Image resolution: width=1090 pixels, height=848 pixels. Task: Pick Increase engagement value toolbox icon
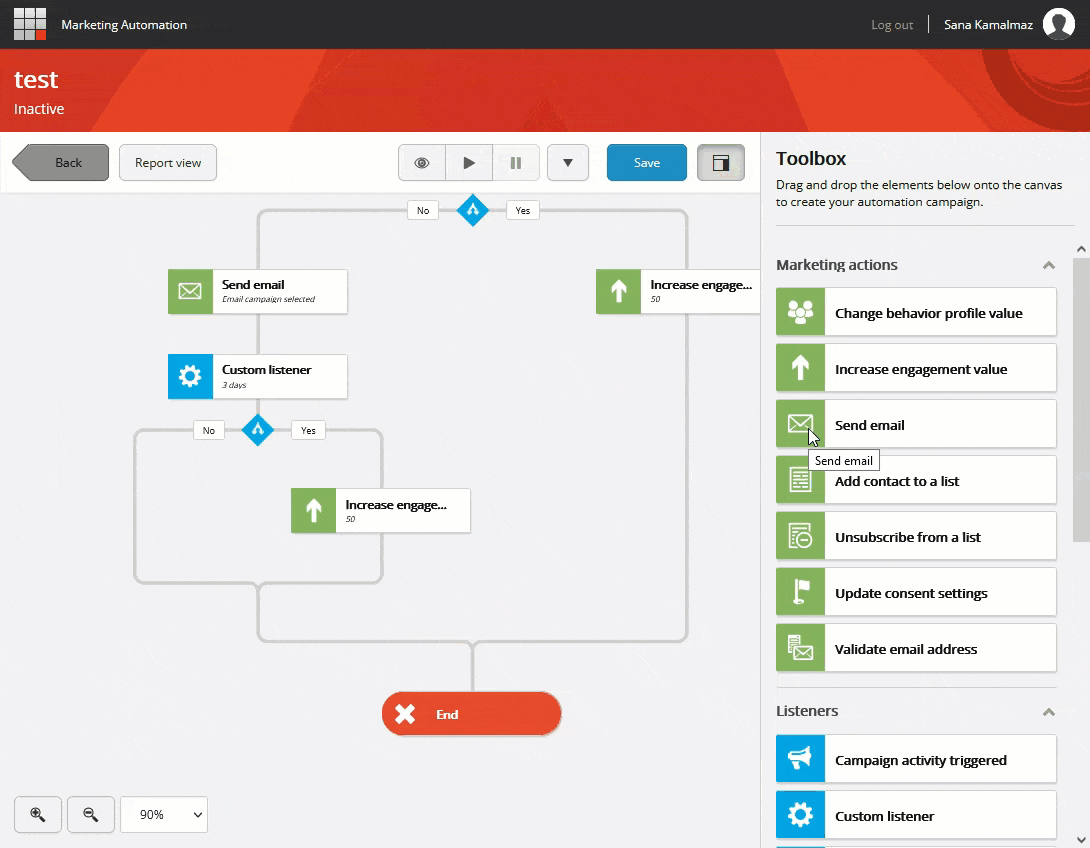[x=800, y=368]
